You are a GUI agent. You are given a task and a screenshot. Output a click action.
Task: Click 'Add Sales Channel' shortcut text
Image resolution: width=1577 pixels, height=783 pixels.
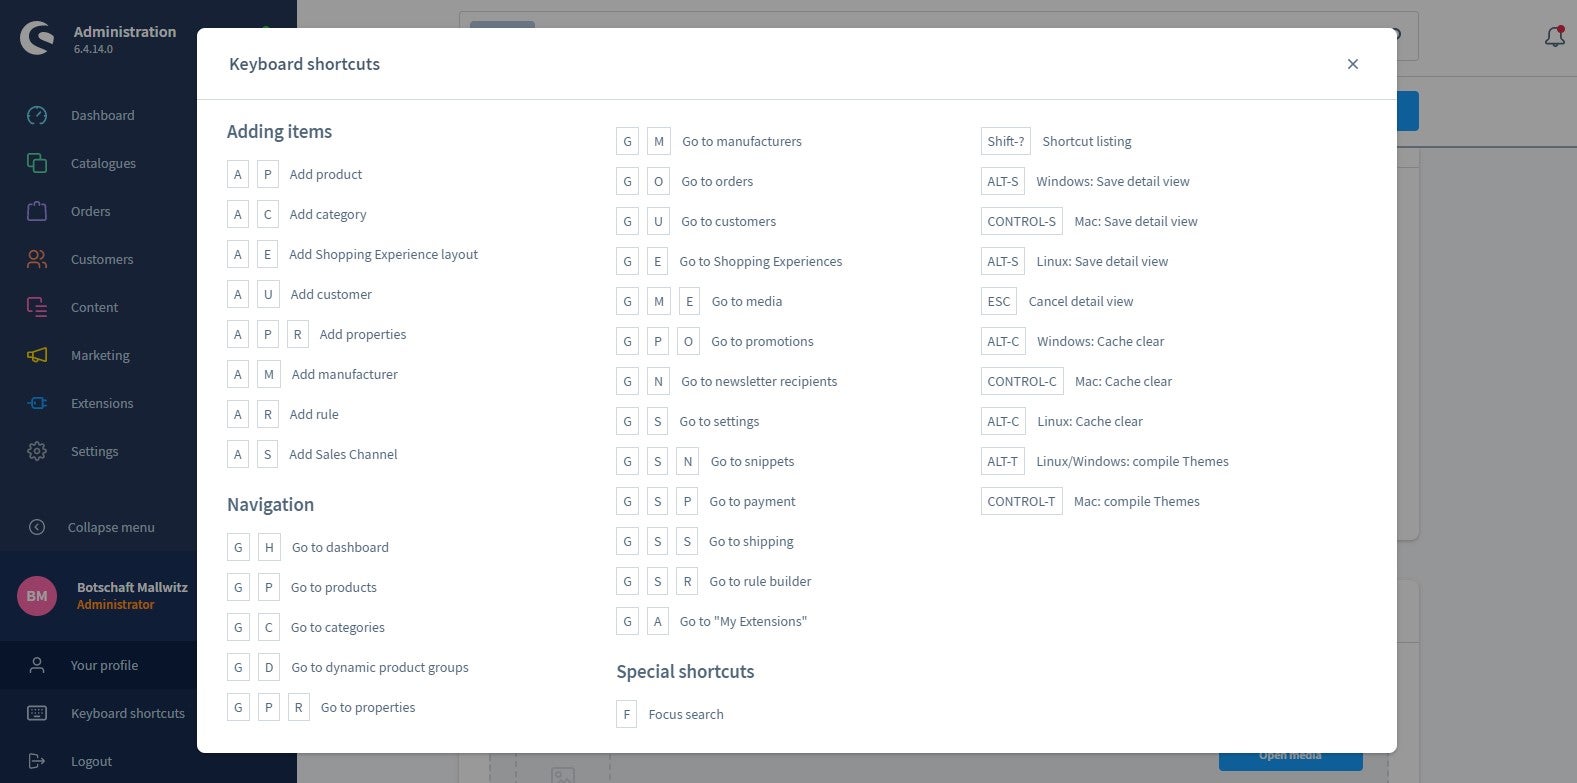tap(343, 454)
